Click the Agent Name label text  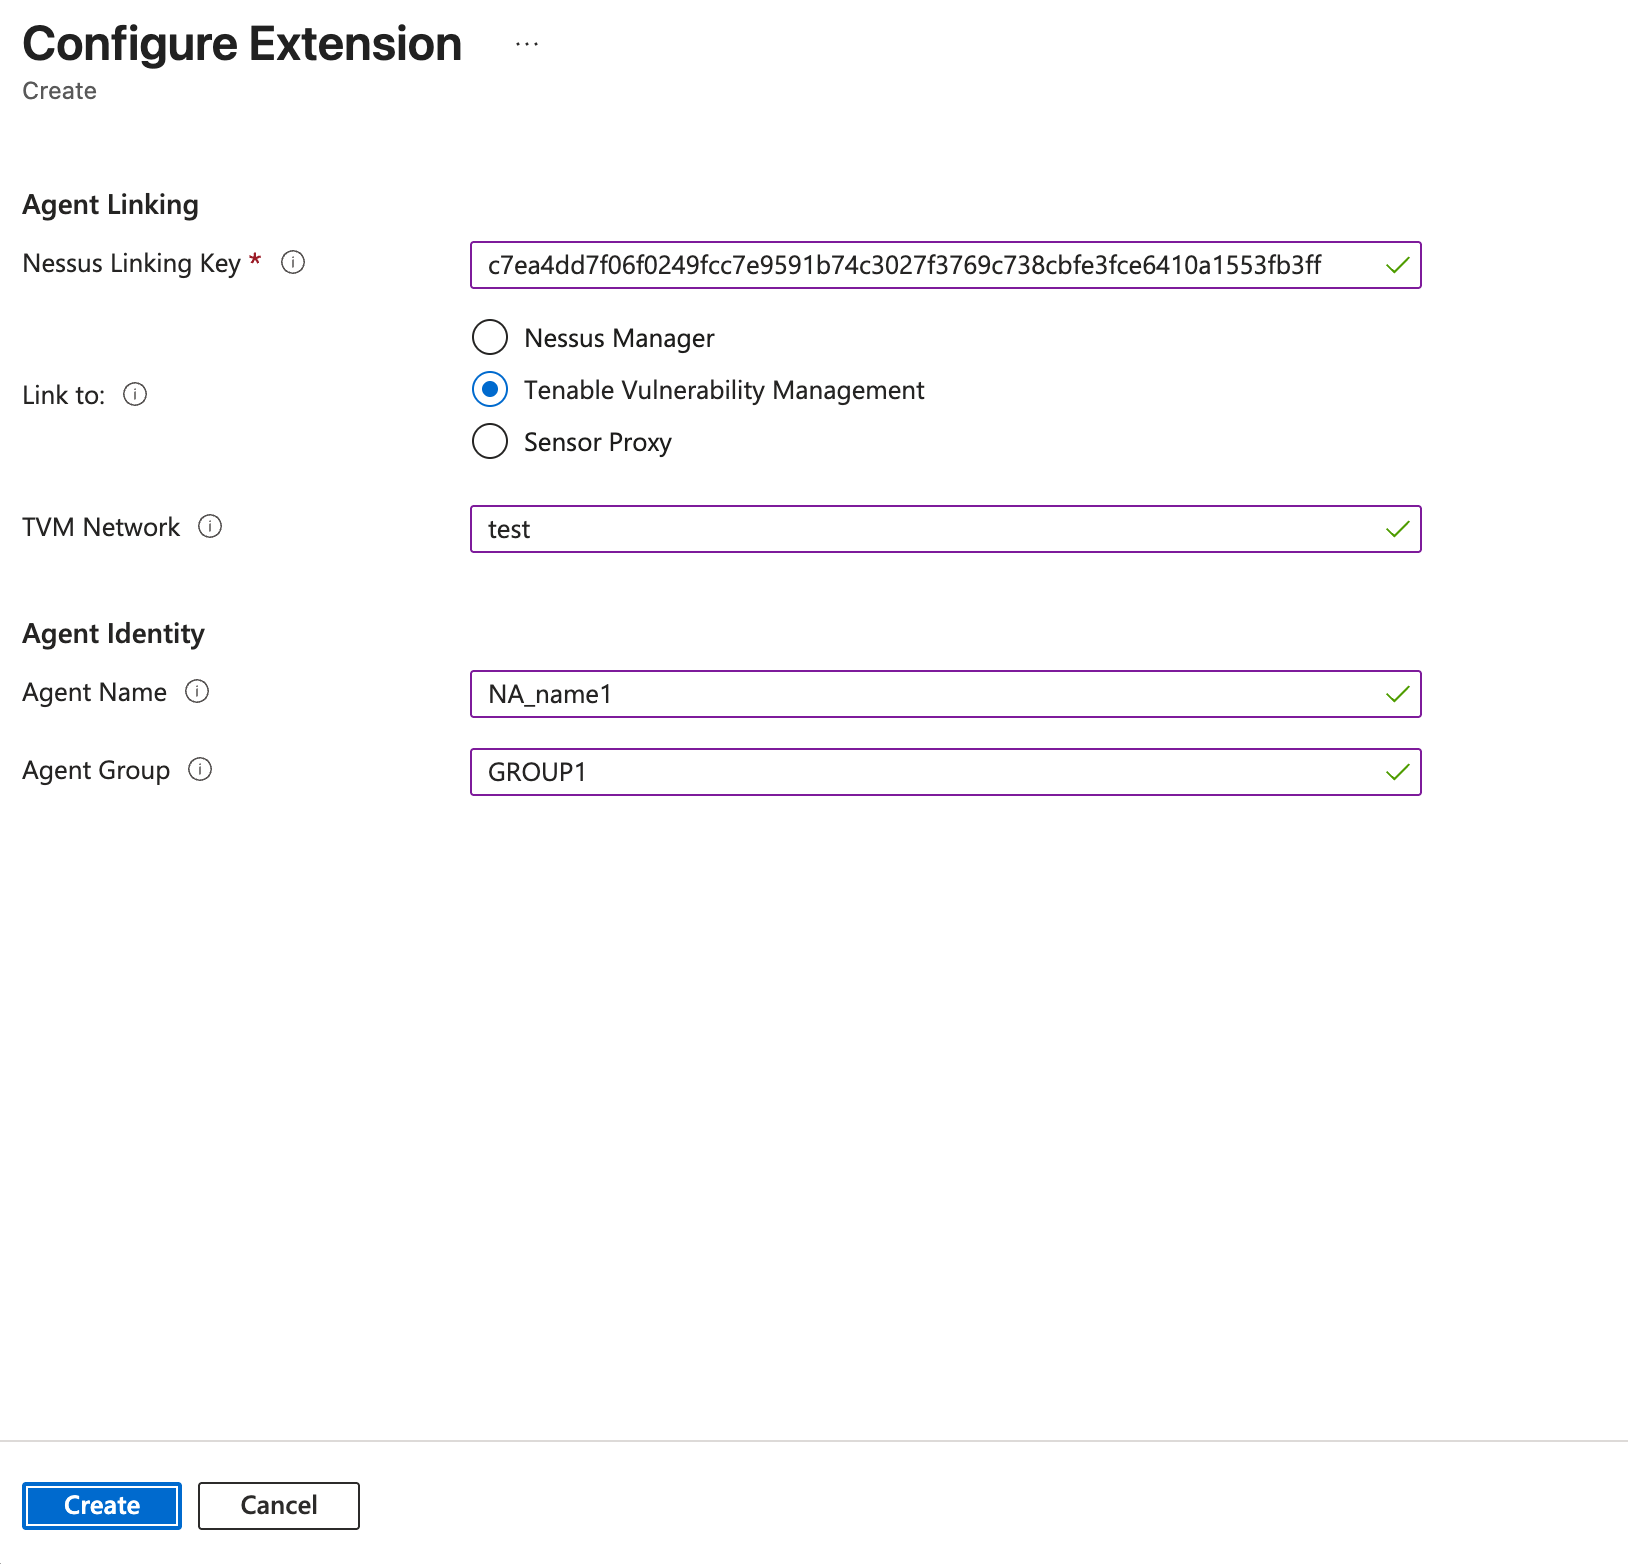(95, 692)
